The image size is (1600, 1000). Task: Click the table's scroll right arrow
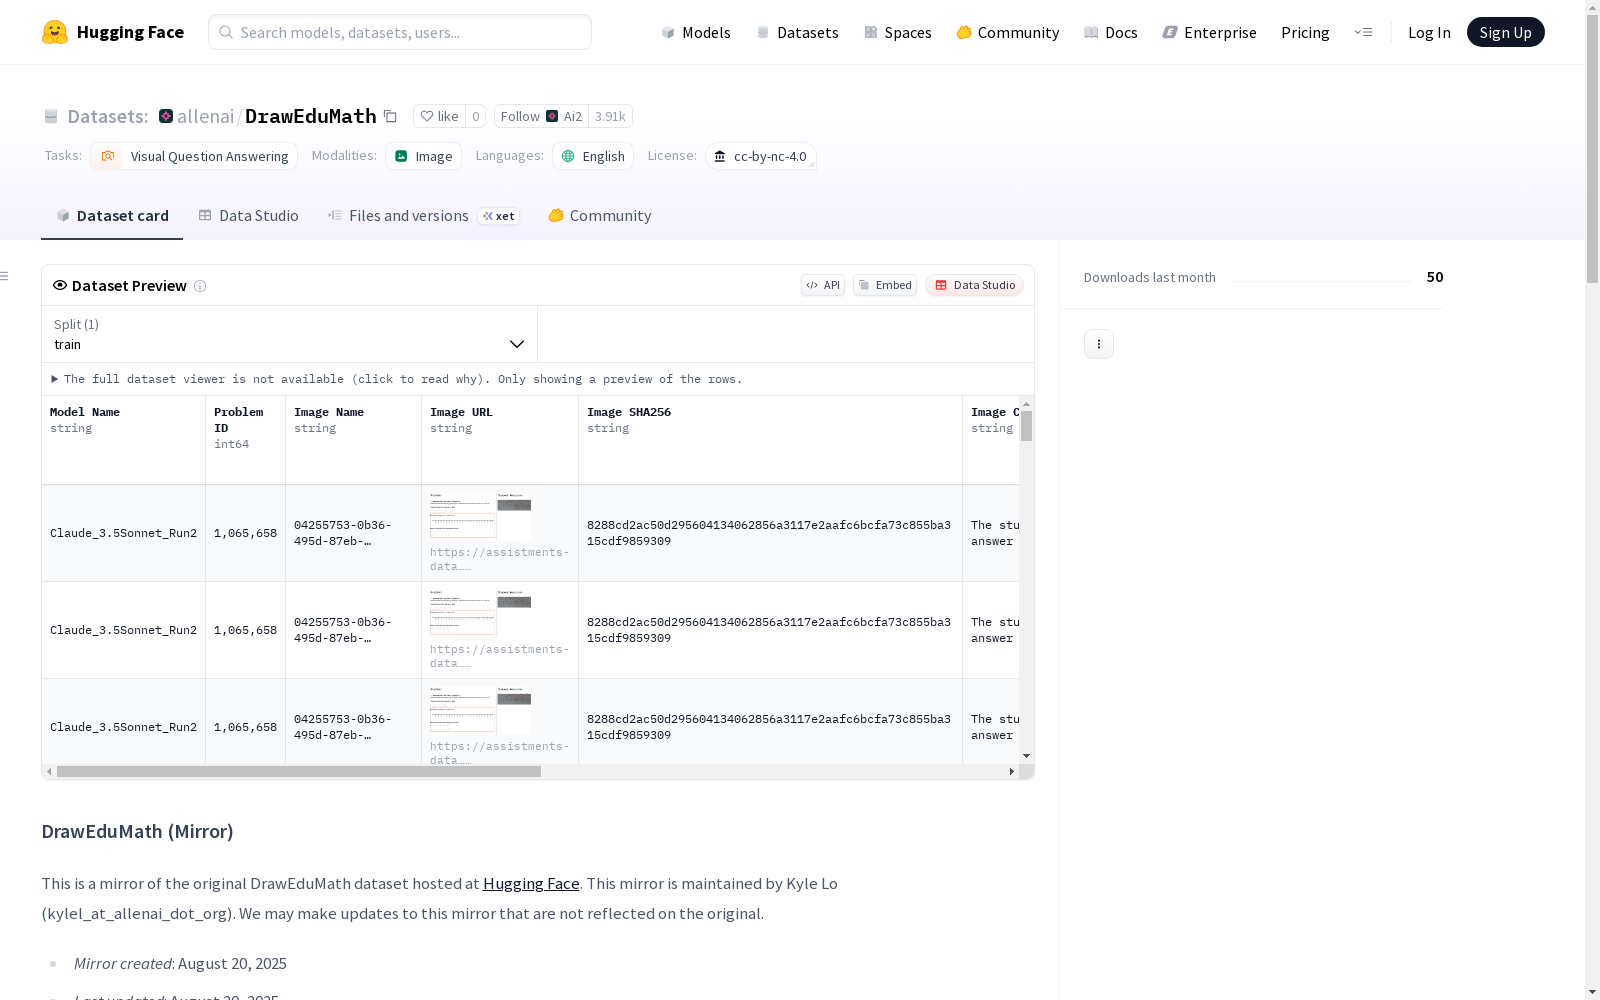pos(1011,772)
